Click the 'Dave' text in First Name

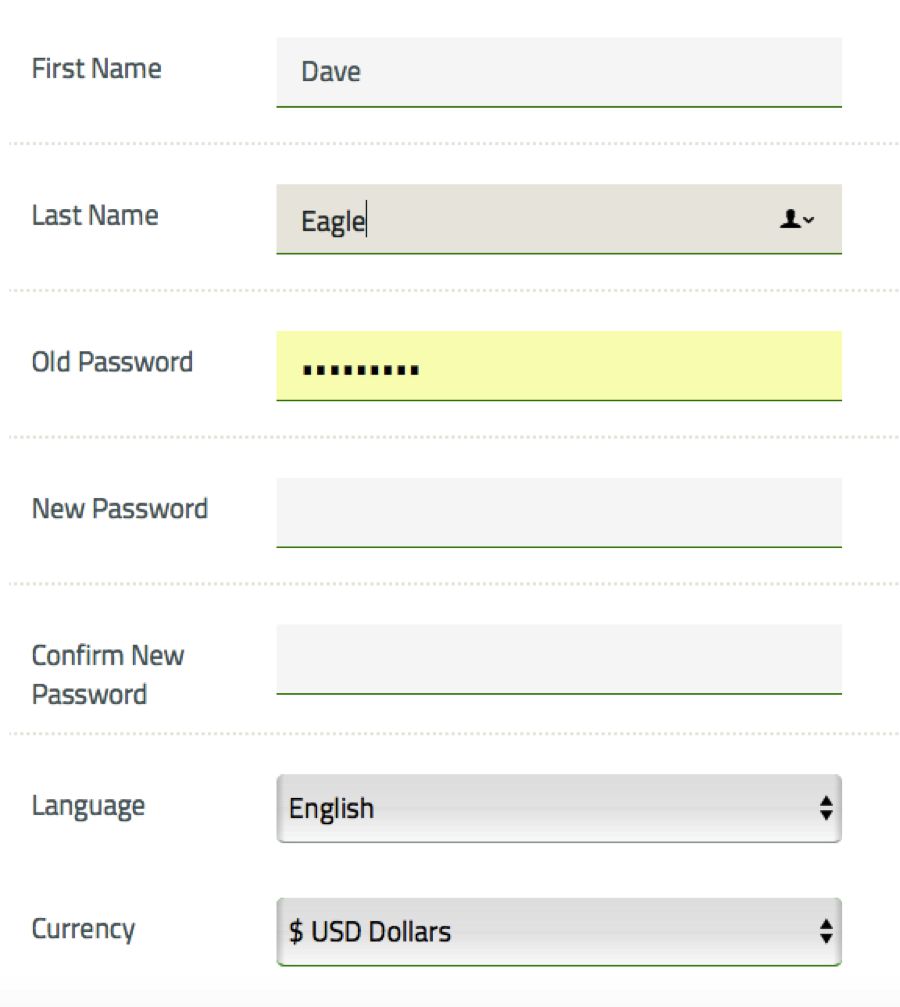pyautogui.click(x=331, y=71)
